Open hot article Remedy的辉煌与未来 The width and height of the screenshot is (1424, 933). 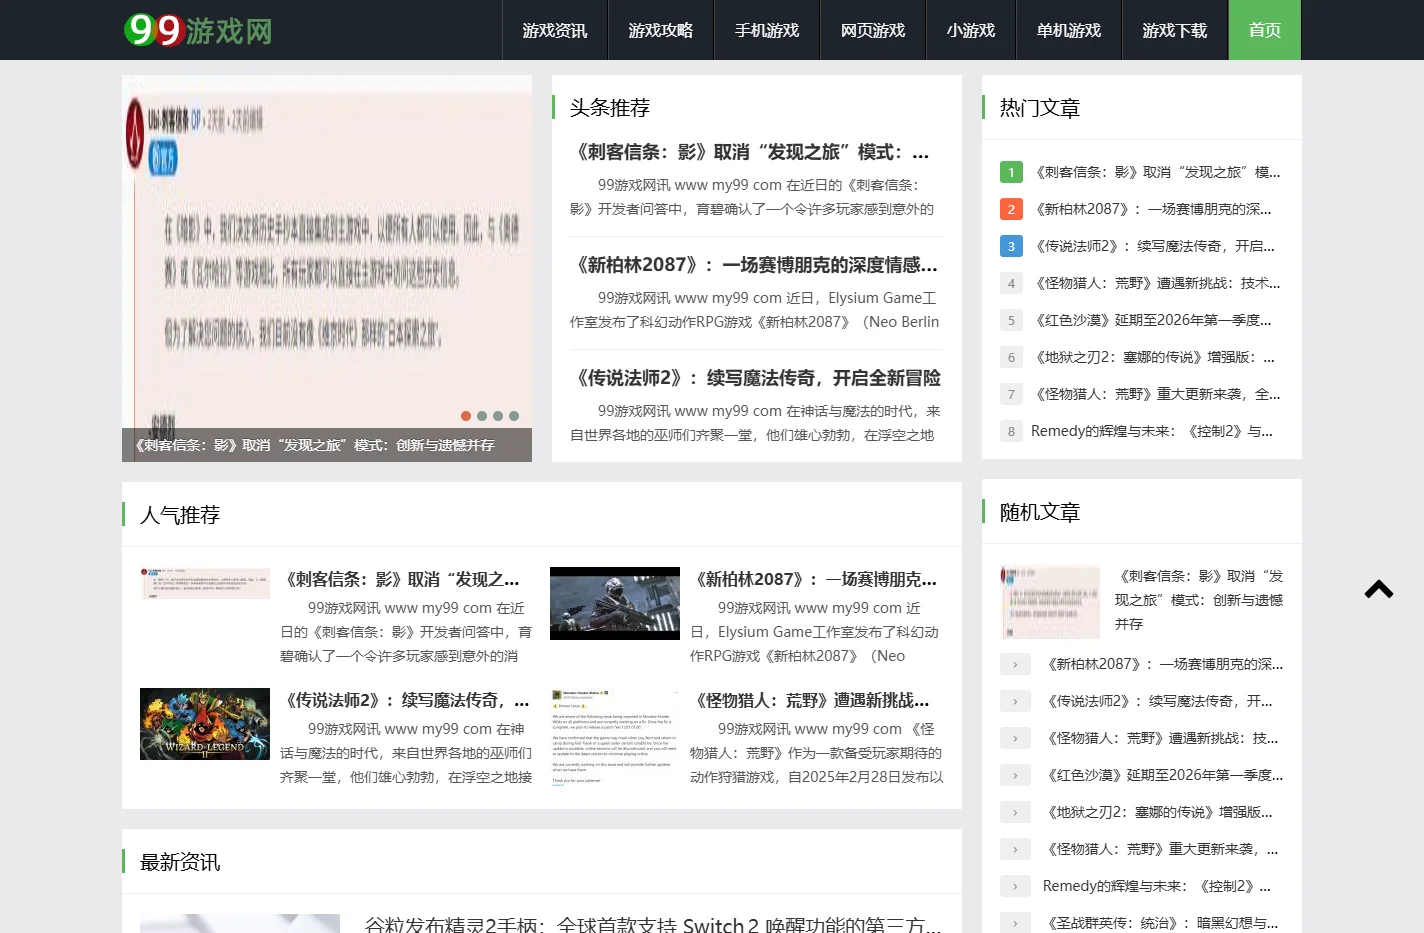click(x=1152, y=431)
